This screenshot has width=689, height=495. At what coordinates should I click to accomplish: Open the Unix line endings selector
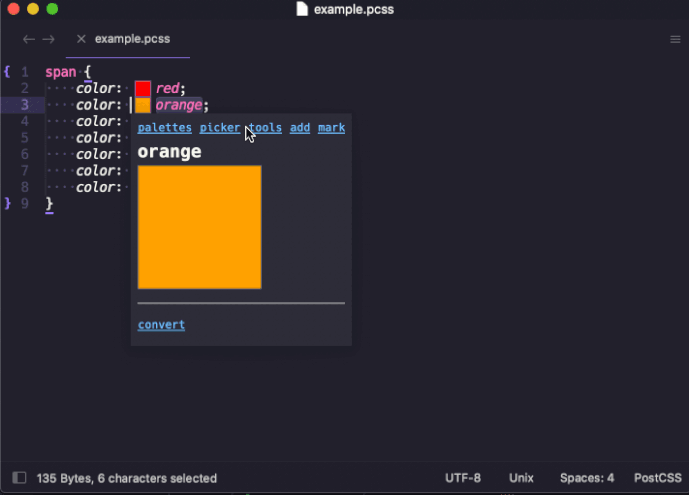(521, 478)
